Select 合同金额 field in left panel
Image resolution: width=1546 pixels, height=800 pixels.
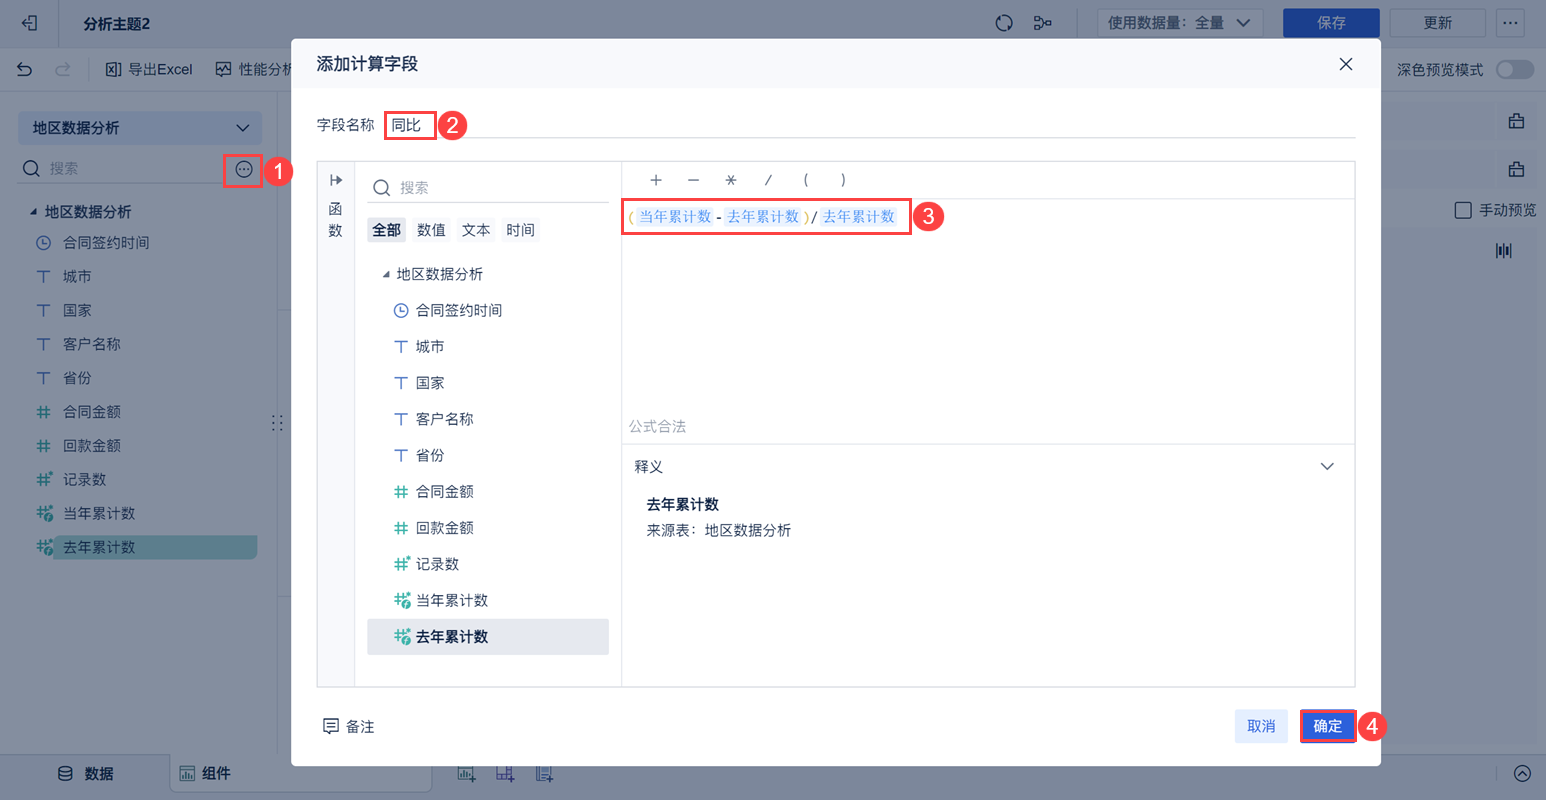92,412
